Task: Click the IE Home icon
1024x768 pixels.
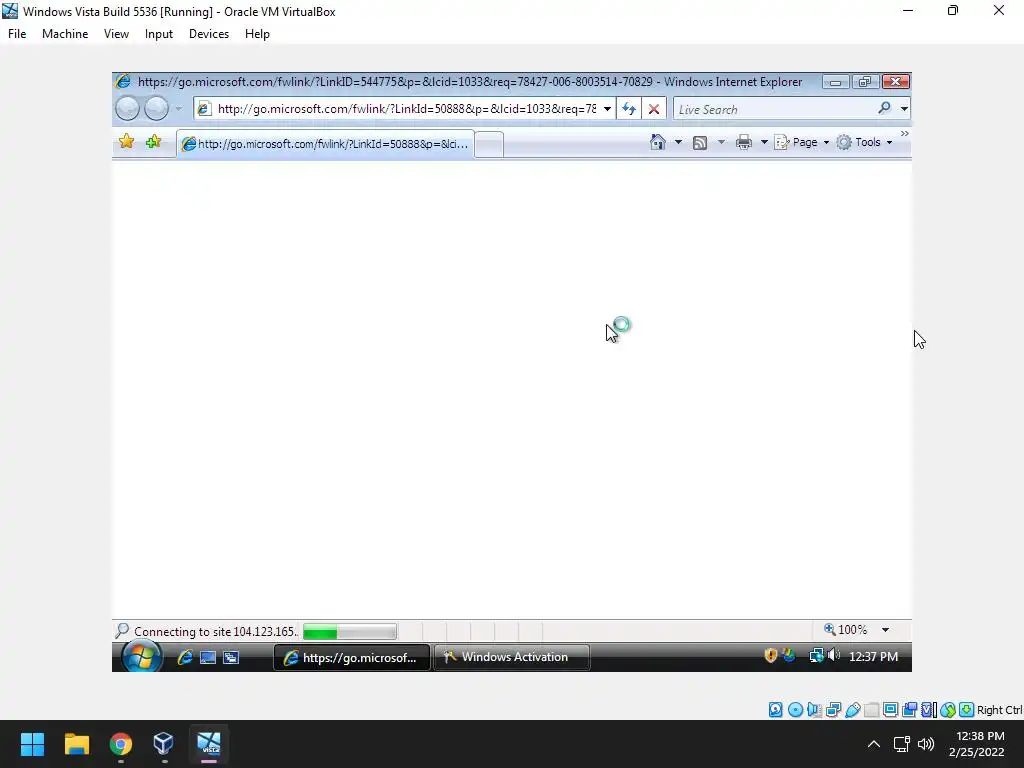Action: point(658,142)
